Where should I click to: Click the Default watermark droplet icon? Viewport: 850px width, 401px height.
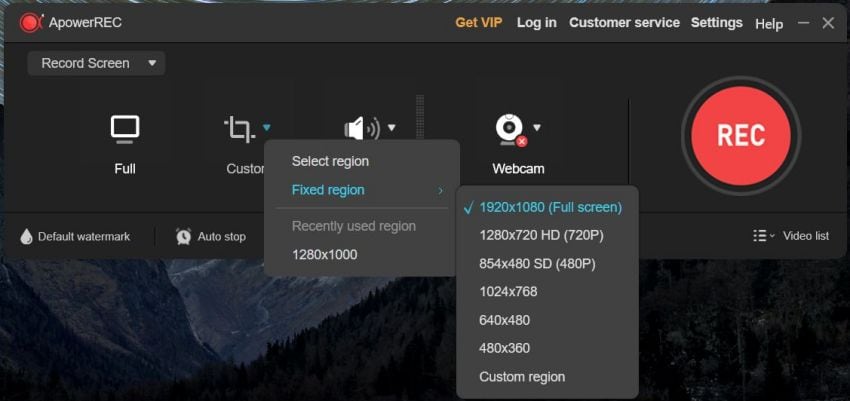coord(26,236)
